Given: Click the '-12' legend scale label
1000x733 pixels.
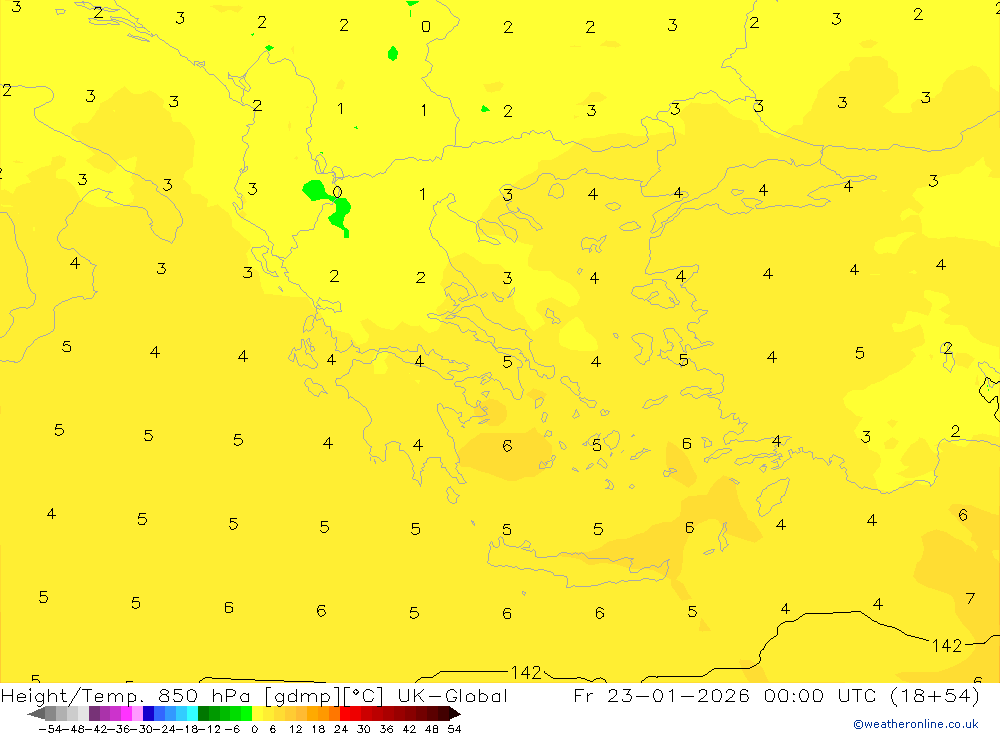Looking at the screenshot, I should point(209,729).
